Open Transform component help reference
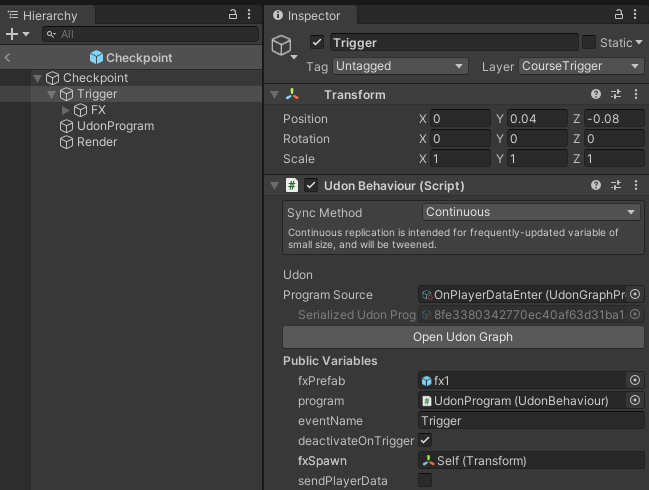 (596, 94)
